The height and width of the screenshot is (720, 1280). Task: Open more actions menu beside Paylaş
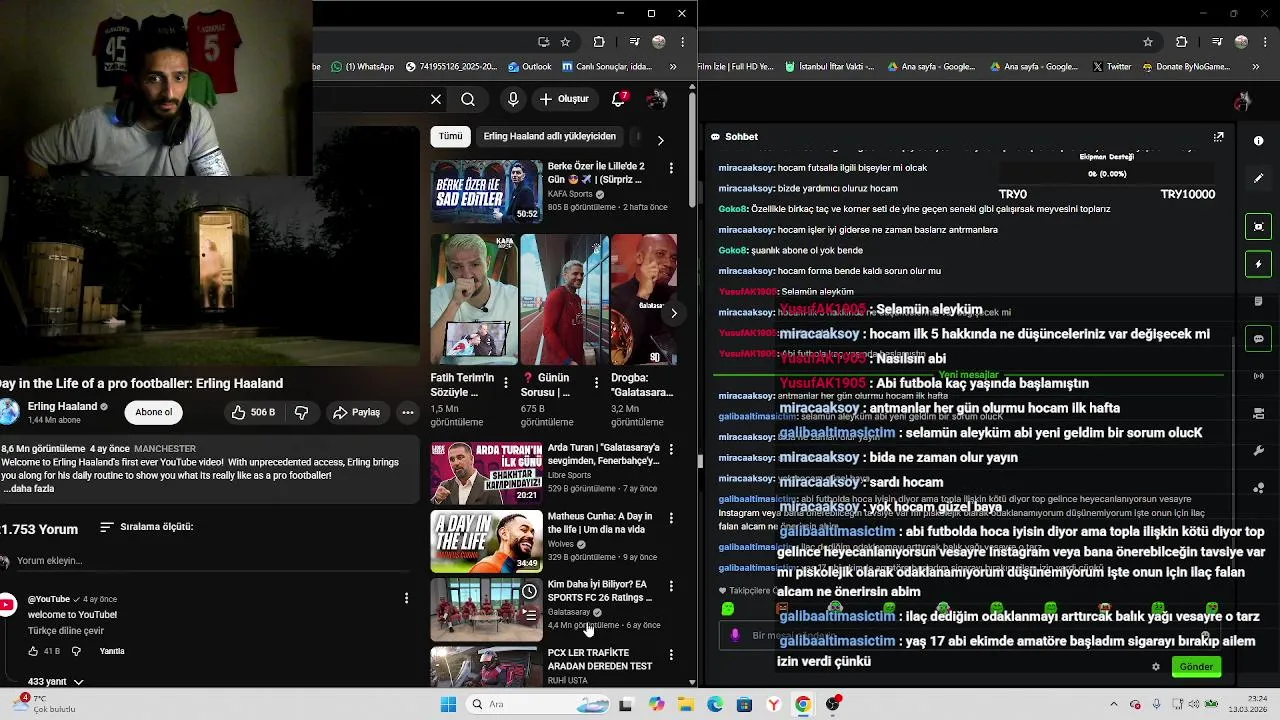tap(408, 412)
